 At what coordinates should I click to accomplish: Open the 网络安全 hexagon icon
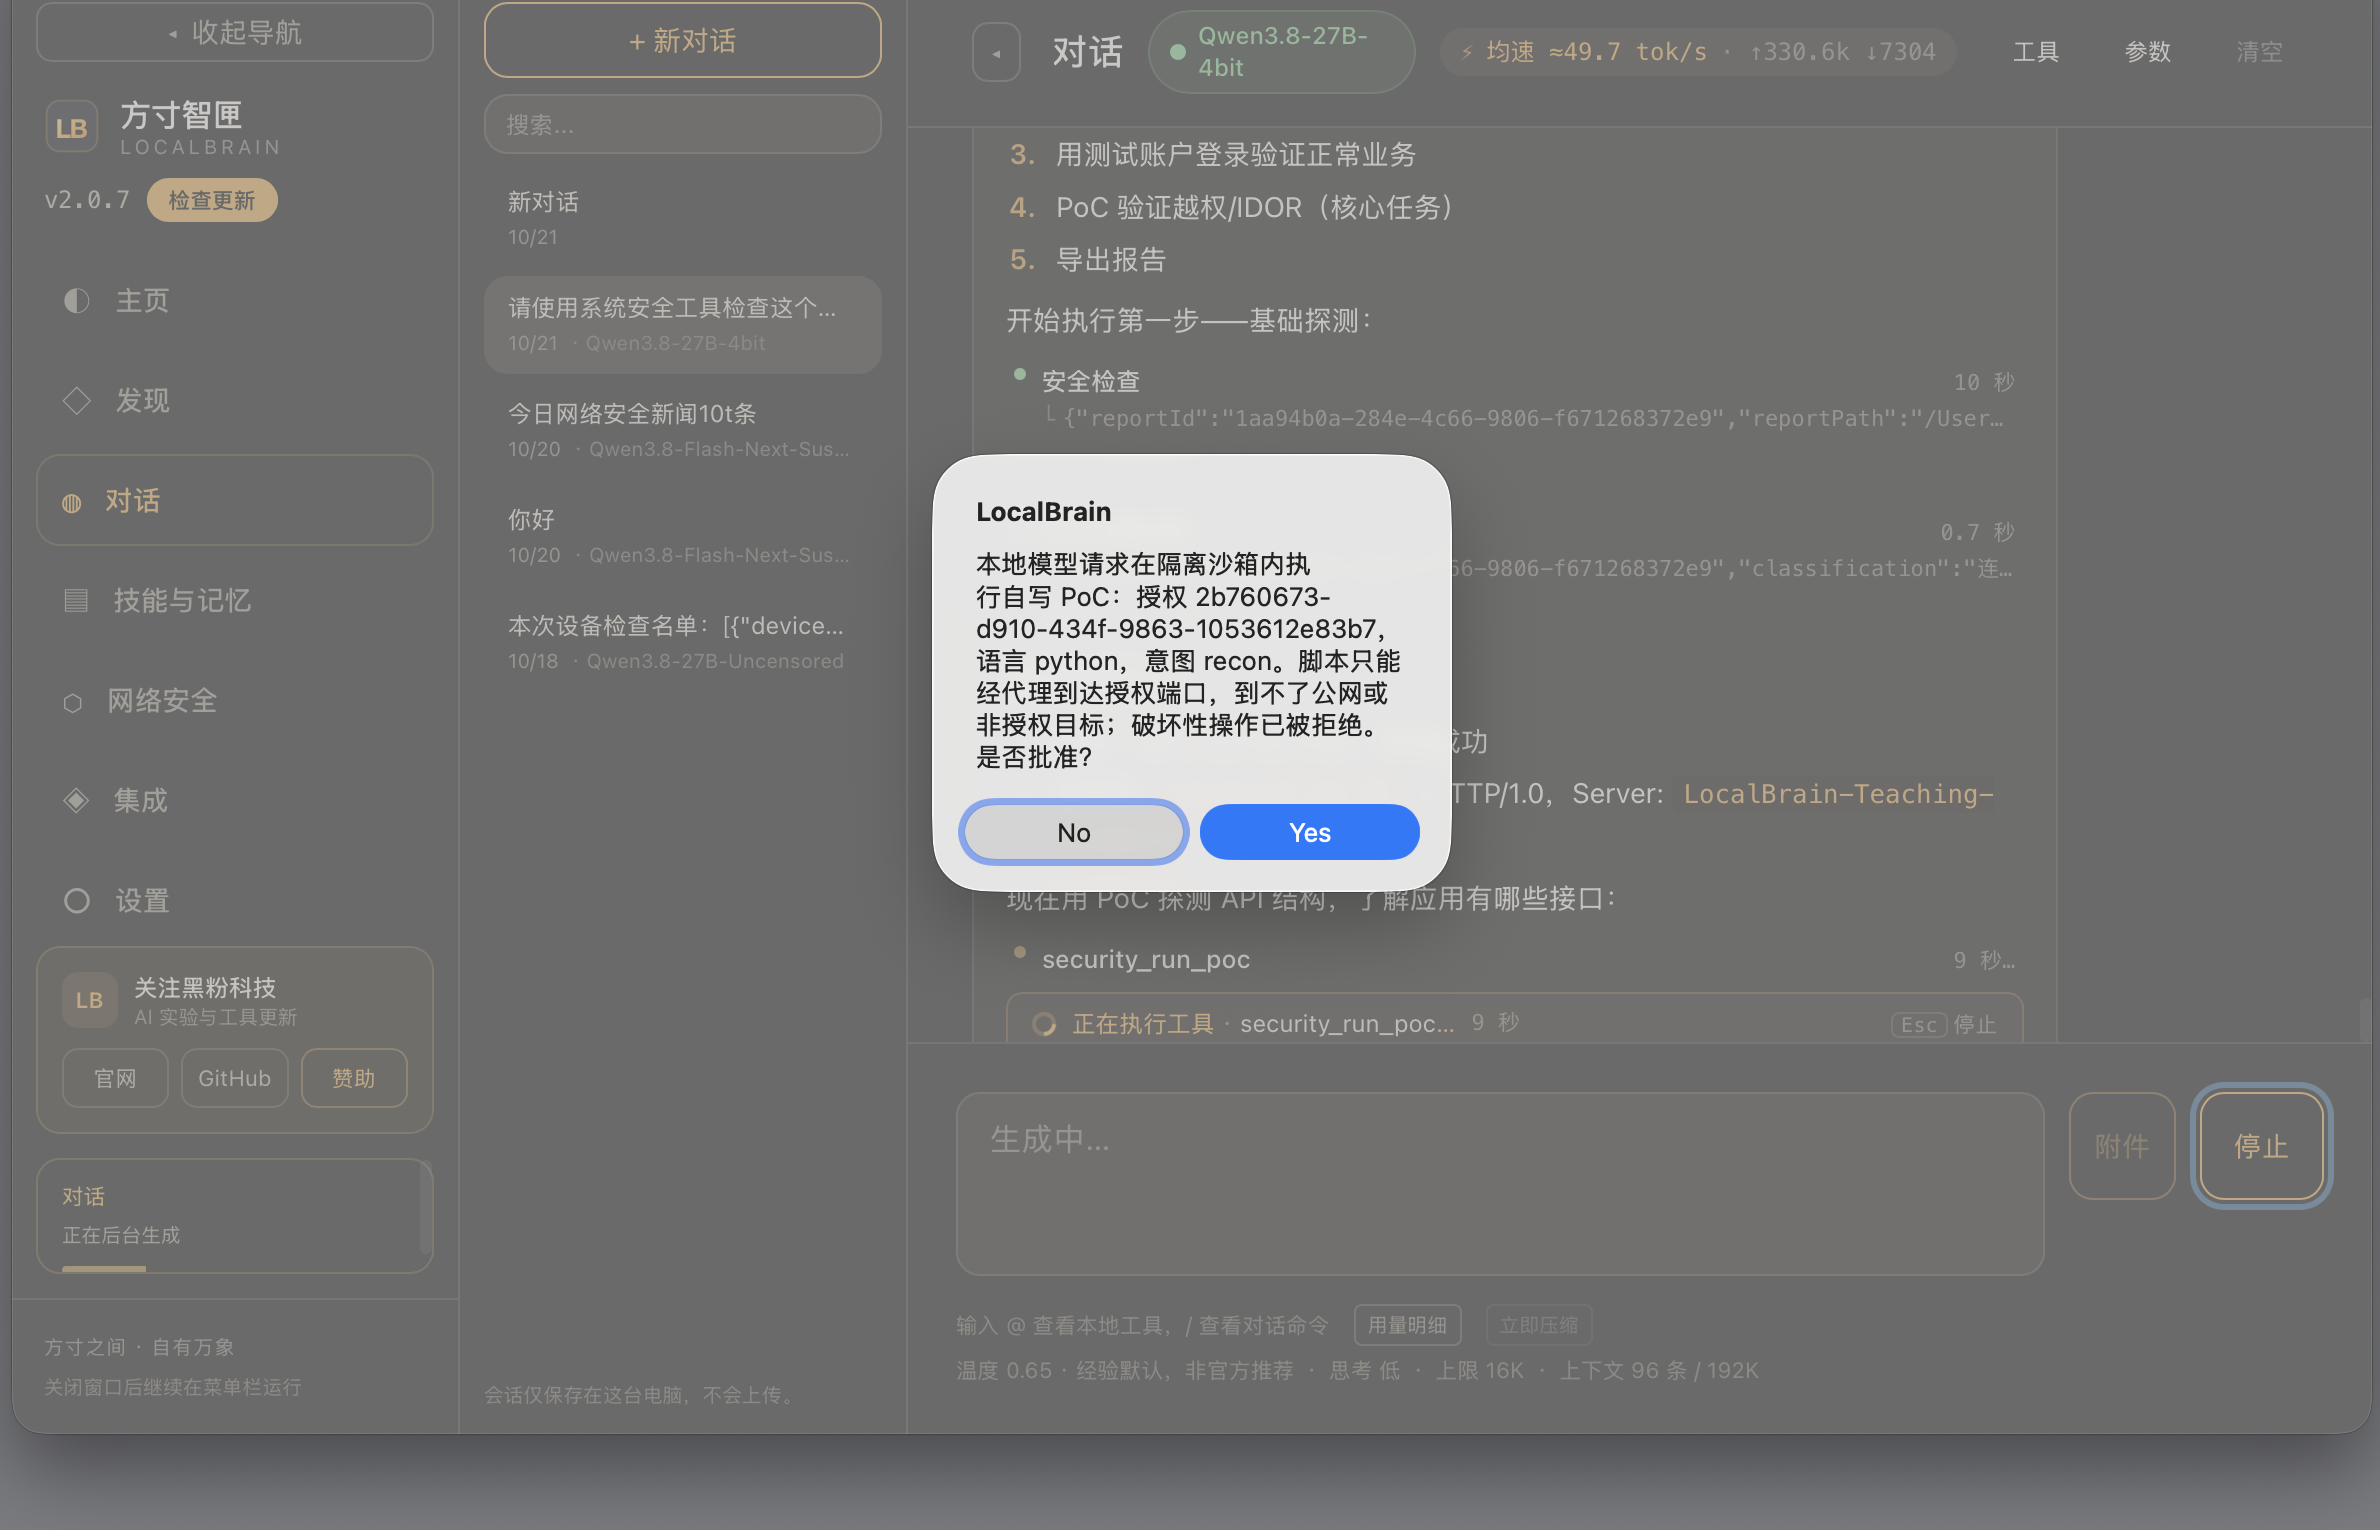click(x=73, y=703)
